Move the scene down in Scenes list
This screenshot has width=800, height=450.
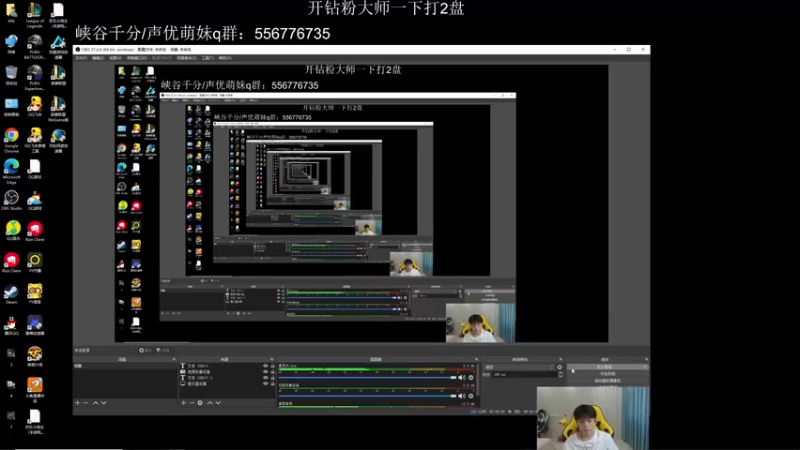coord(104,403)
